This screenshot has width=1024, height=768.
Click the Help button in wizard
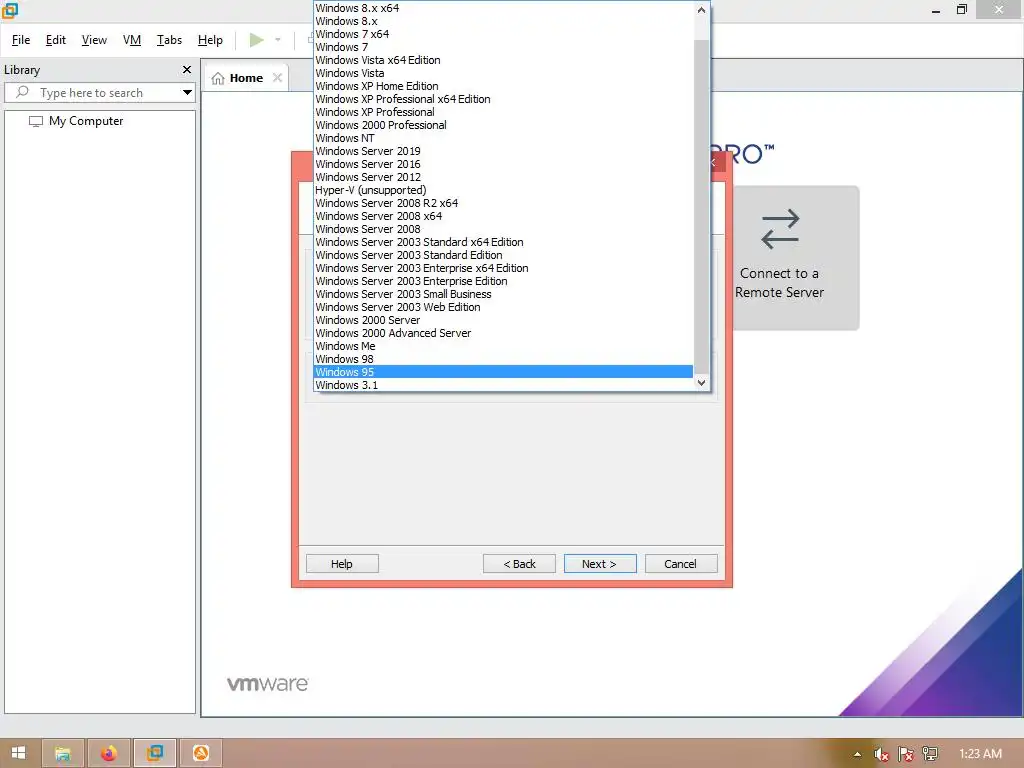[x=342, y=564]
